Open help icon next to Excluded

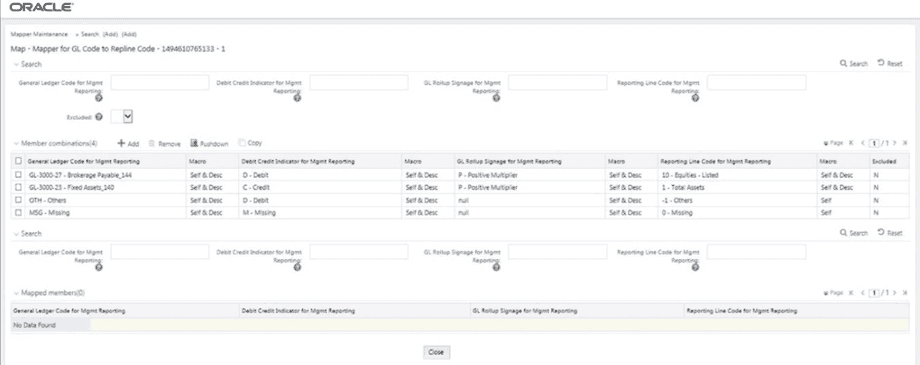click(99, 117)
